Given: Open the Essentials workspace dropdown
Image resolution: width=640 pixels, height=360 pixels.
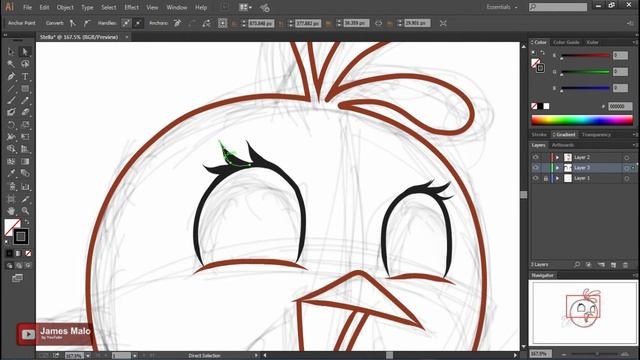Looking at the screenshot, I should click(x=502, y=7).
